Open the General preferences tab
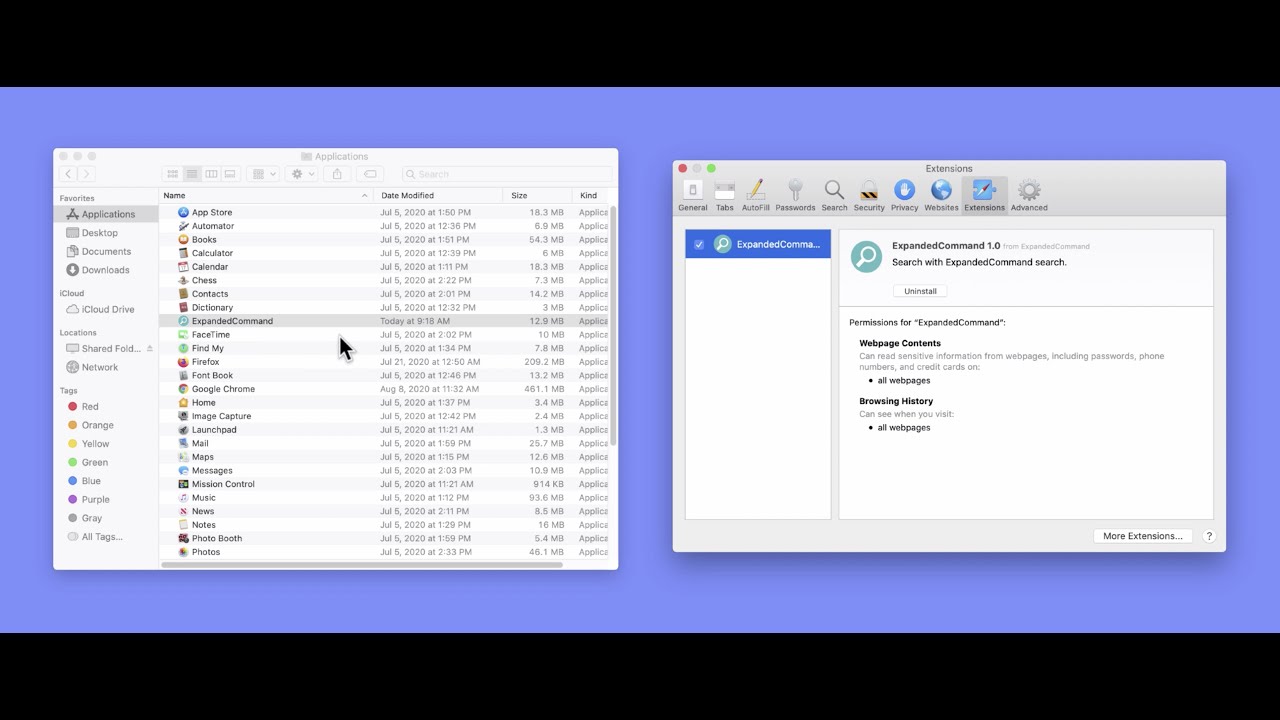Screen dimensions: 1280x720 692,196
